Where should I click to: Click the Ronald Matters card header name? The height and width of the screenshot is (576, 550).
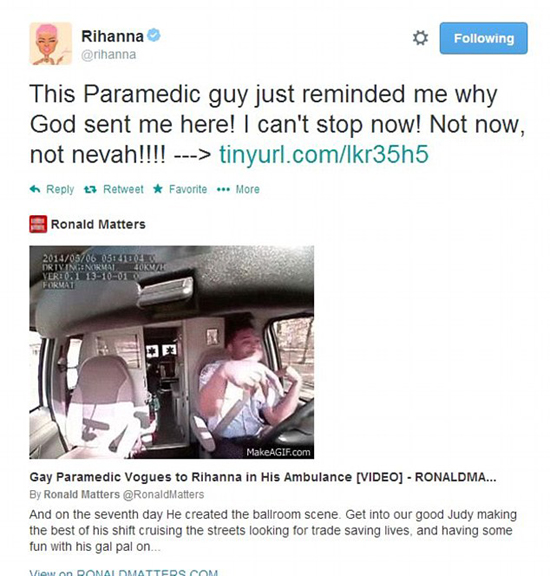(98, 224)
